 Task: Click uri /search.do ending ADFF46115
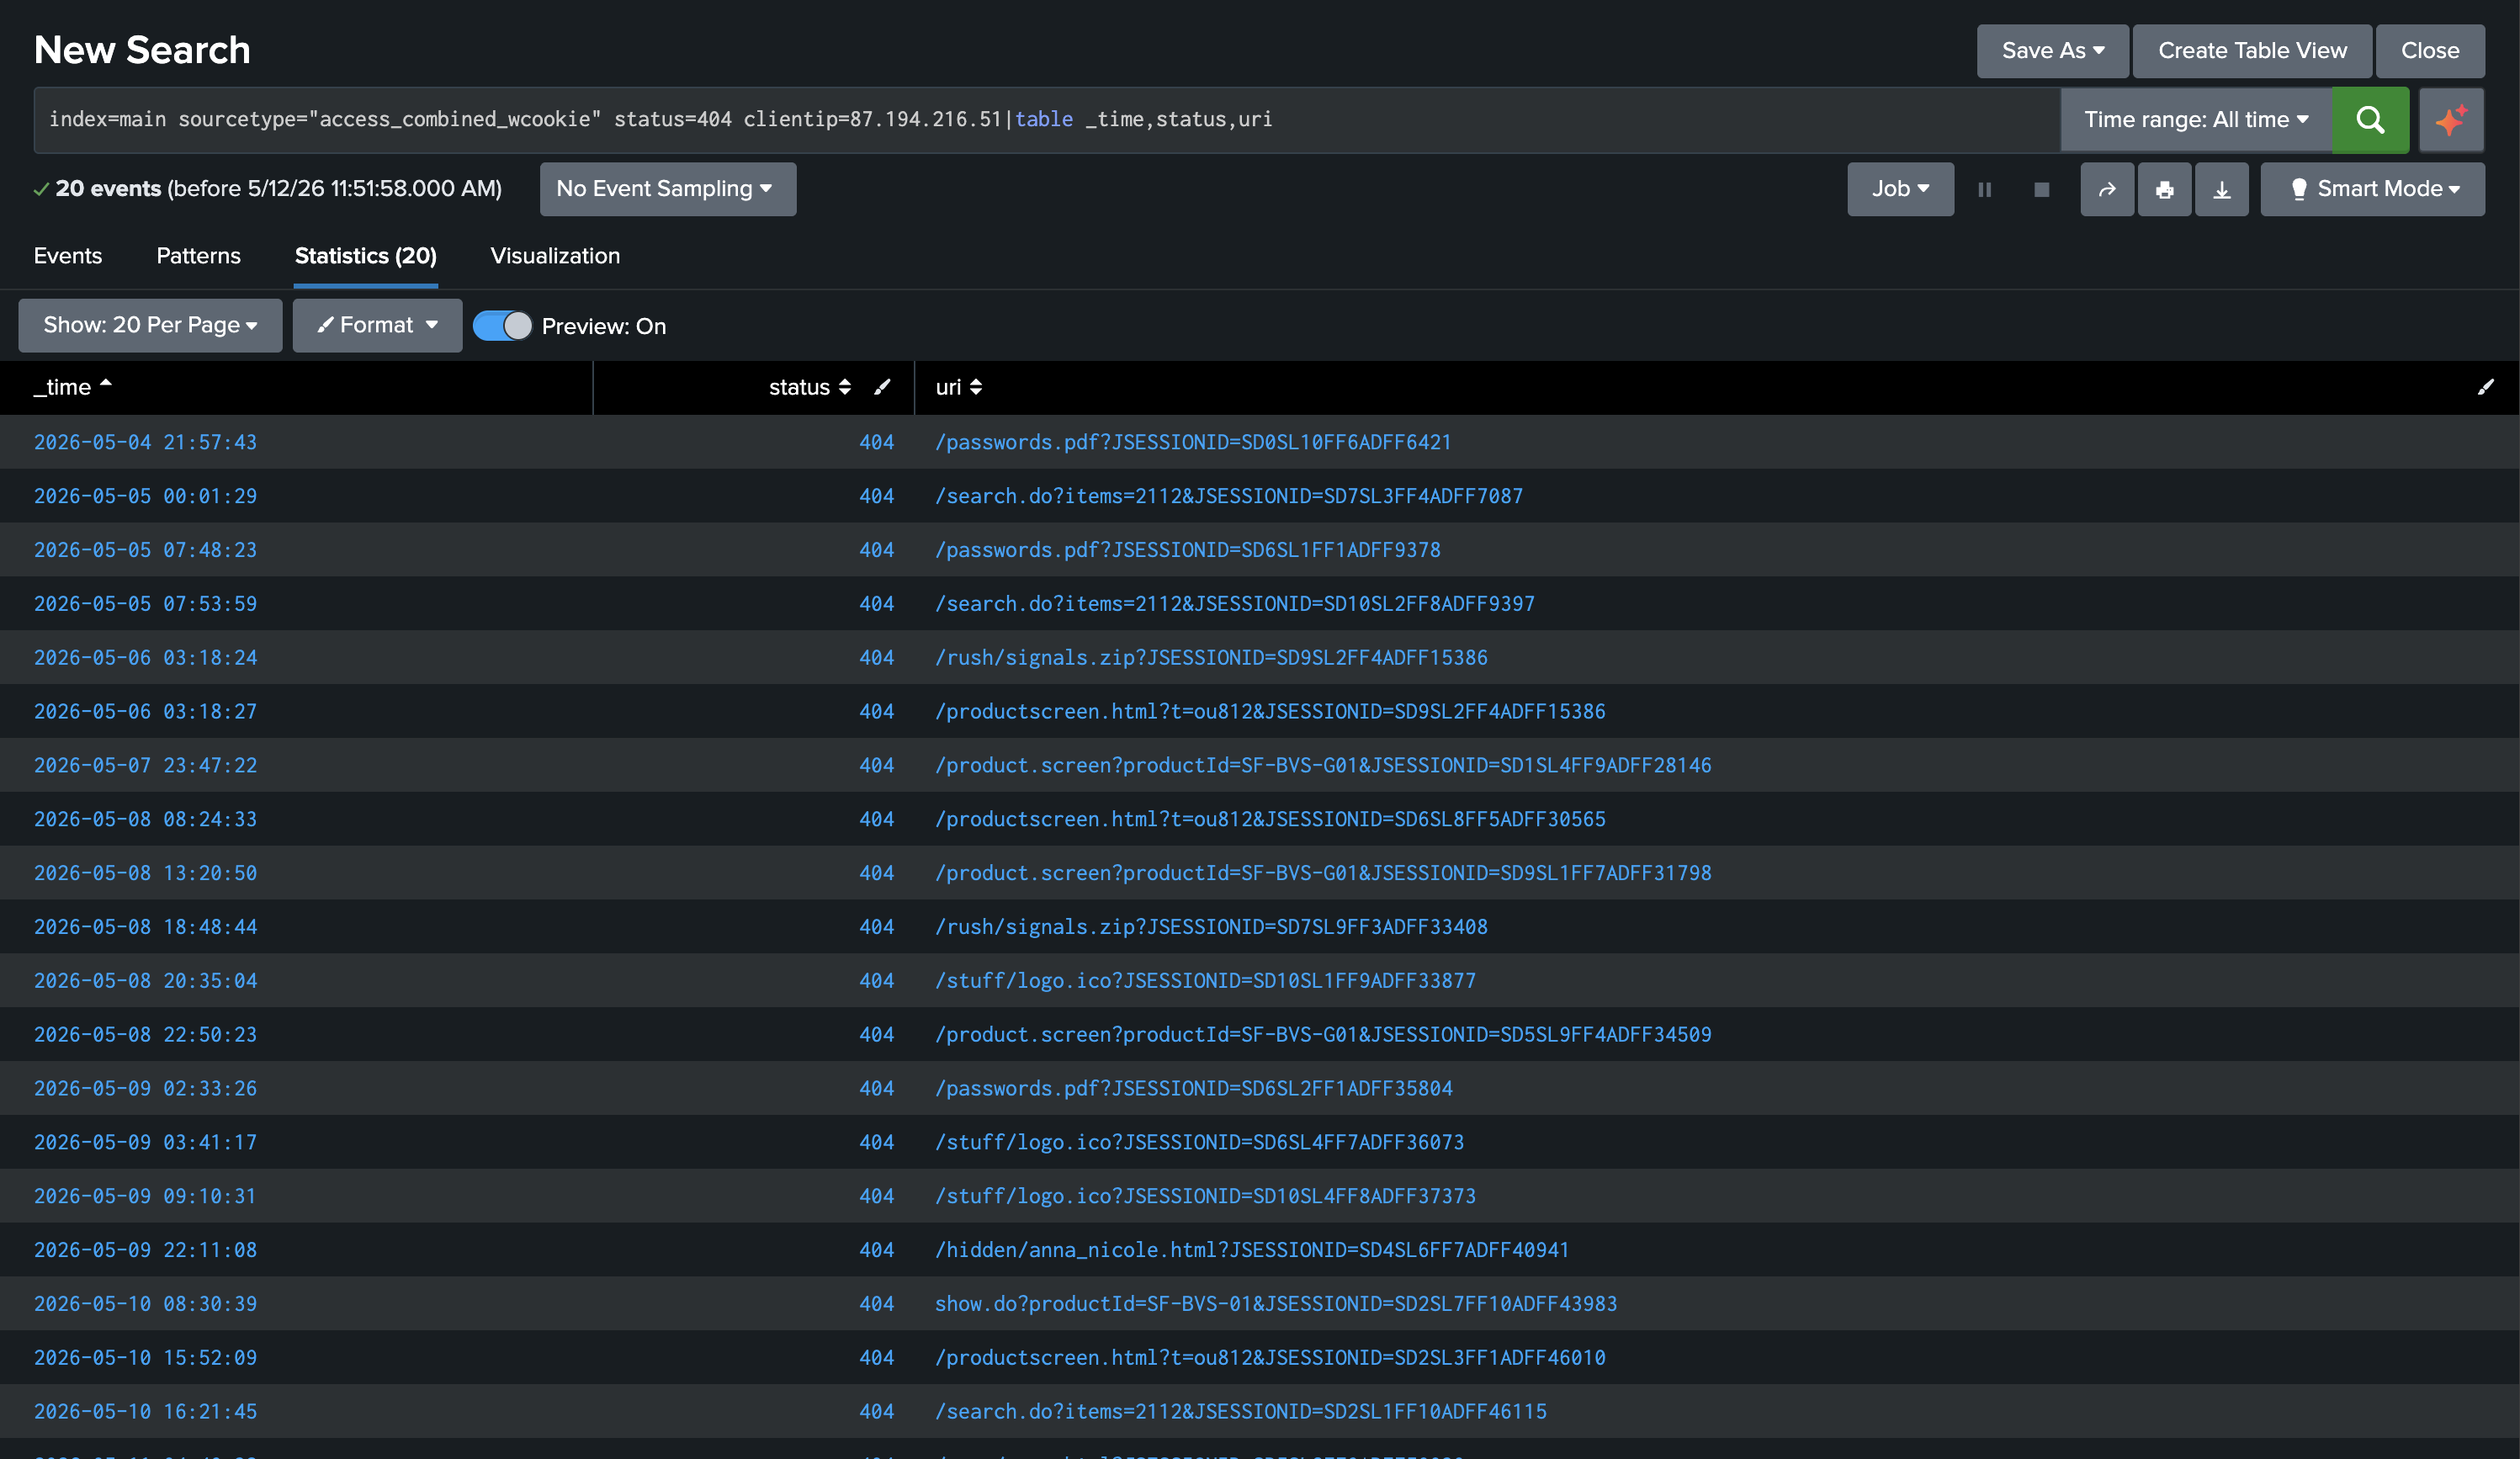(x=1240, y=1412)
